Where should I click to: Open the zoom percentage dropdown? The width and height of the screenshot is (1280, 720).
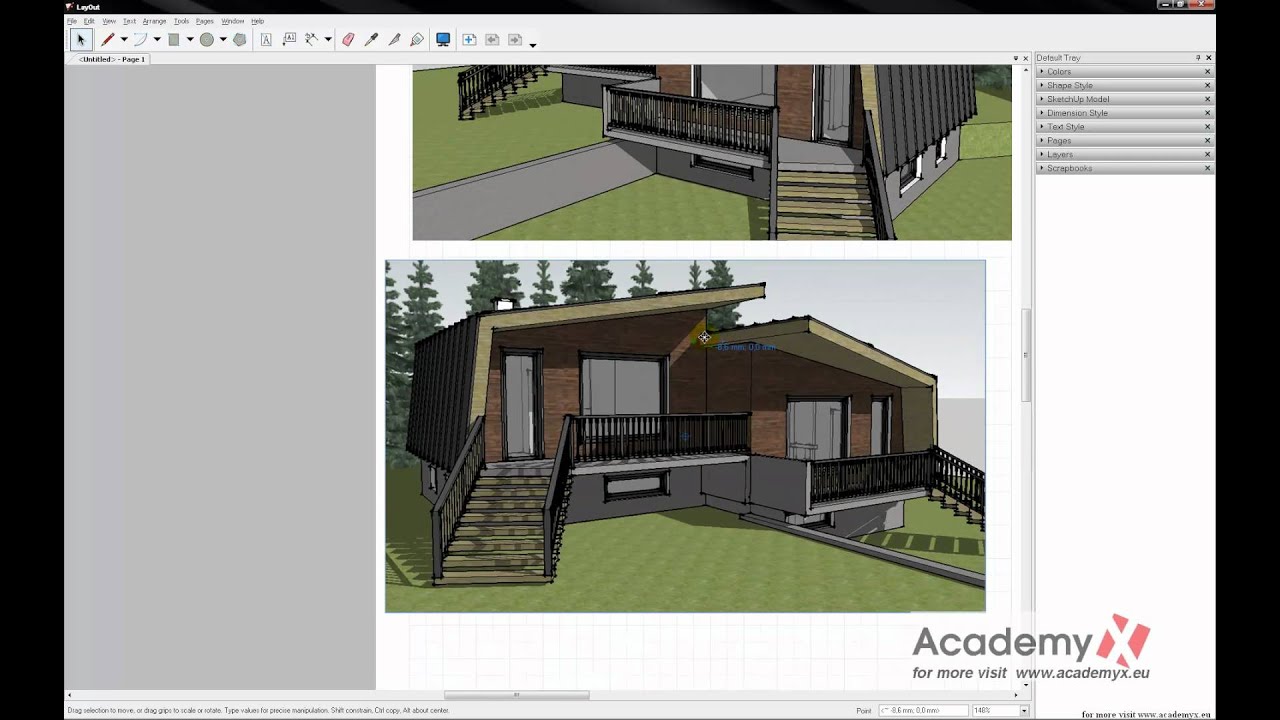(x=1024, y=710)
